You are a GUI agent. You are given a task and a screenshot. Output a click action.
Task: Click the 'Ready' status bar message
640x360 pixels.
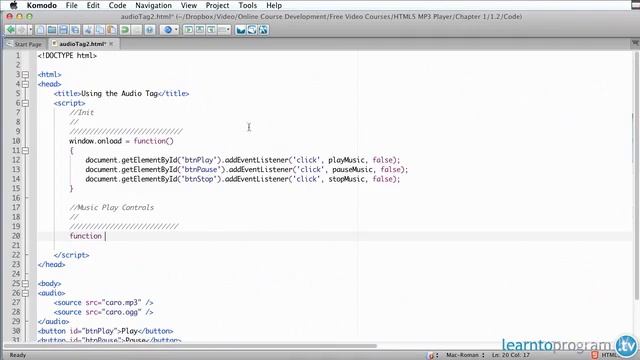[x=18, y=355]
